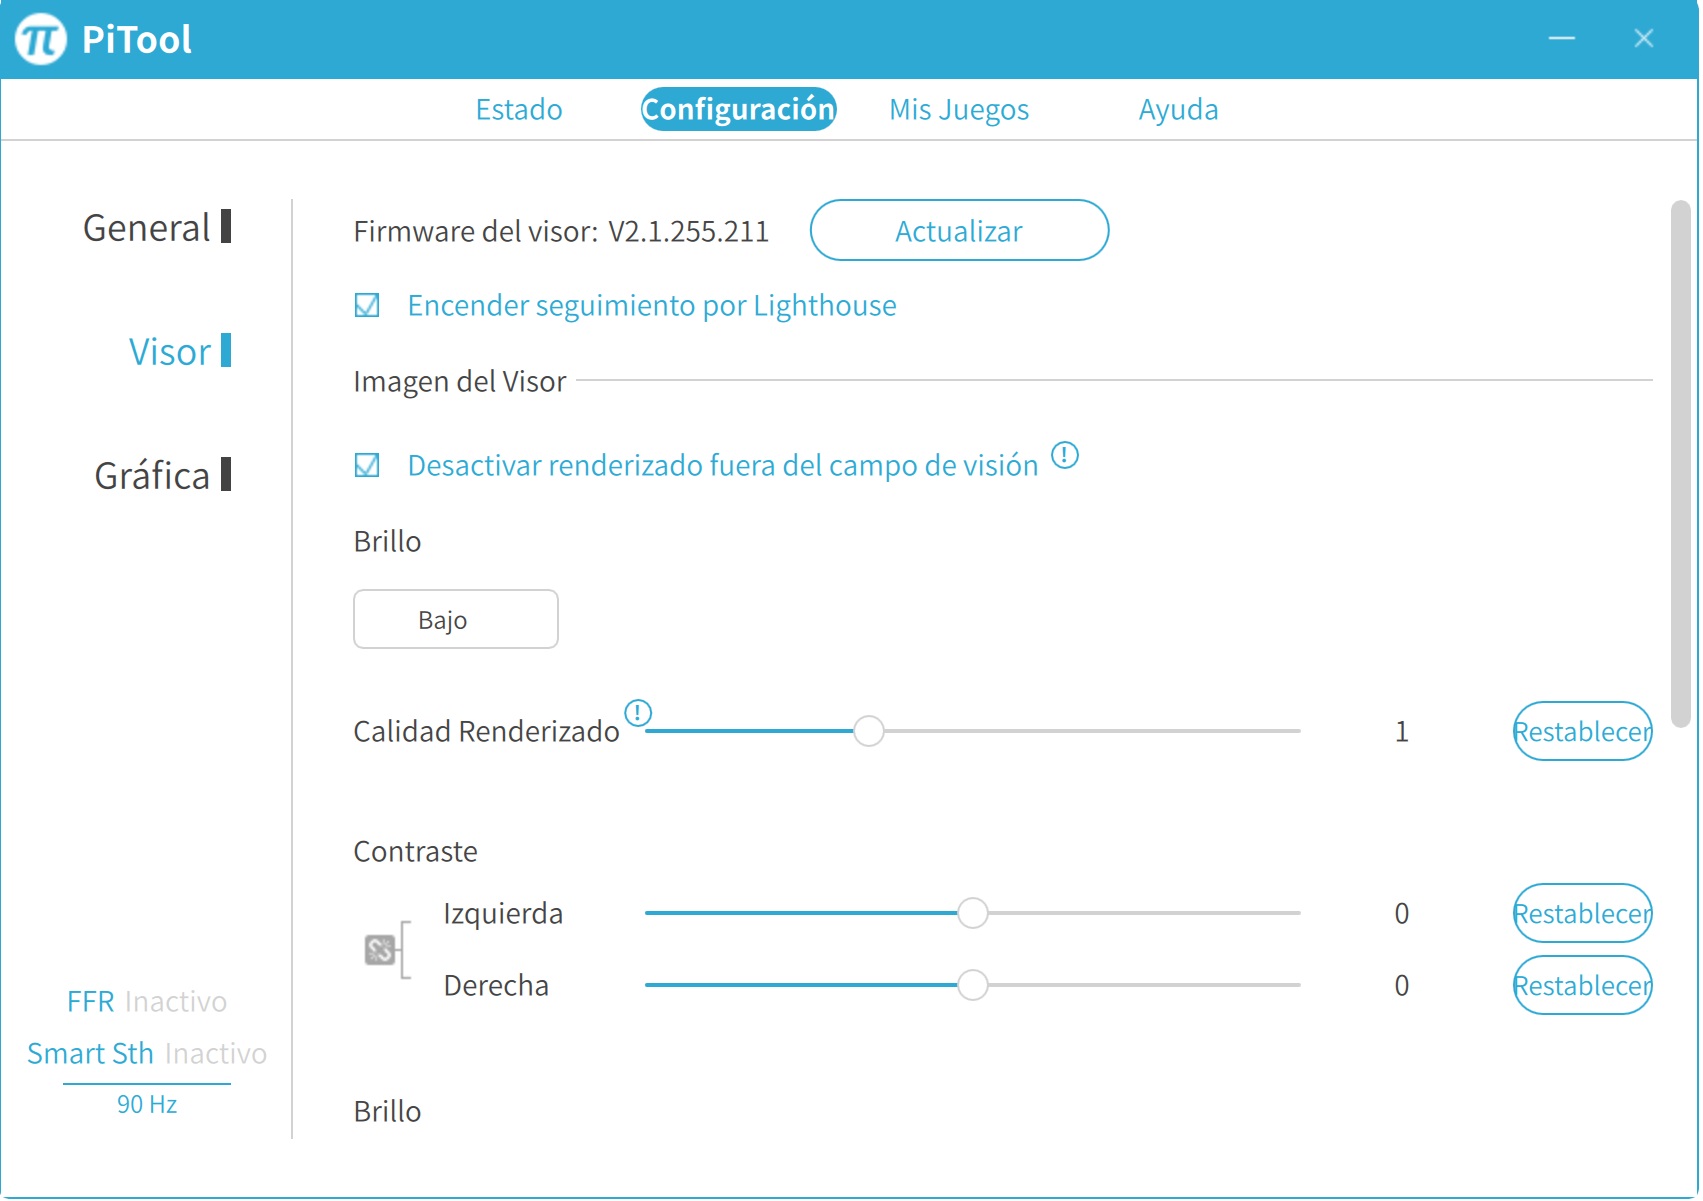1703x1201 pixels.
Task: Switch to the Estado tab
Action: [519, 109]
